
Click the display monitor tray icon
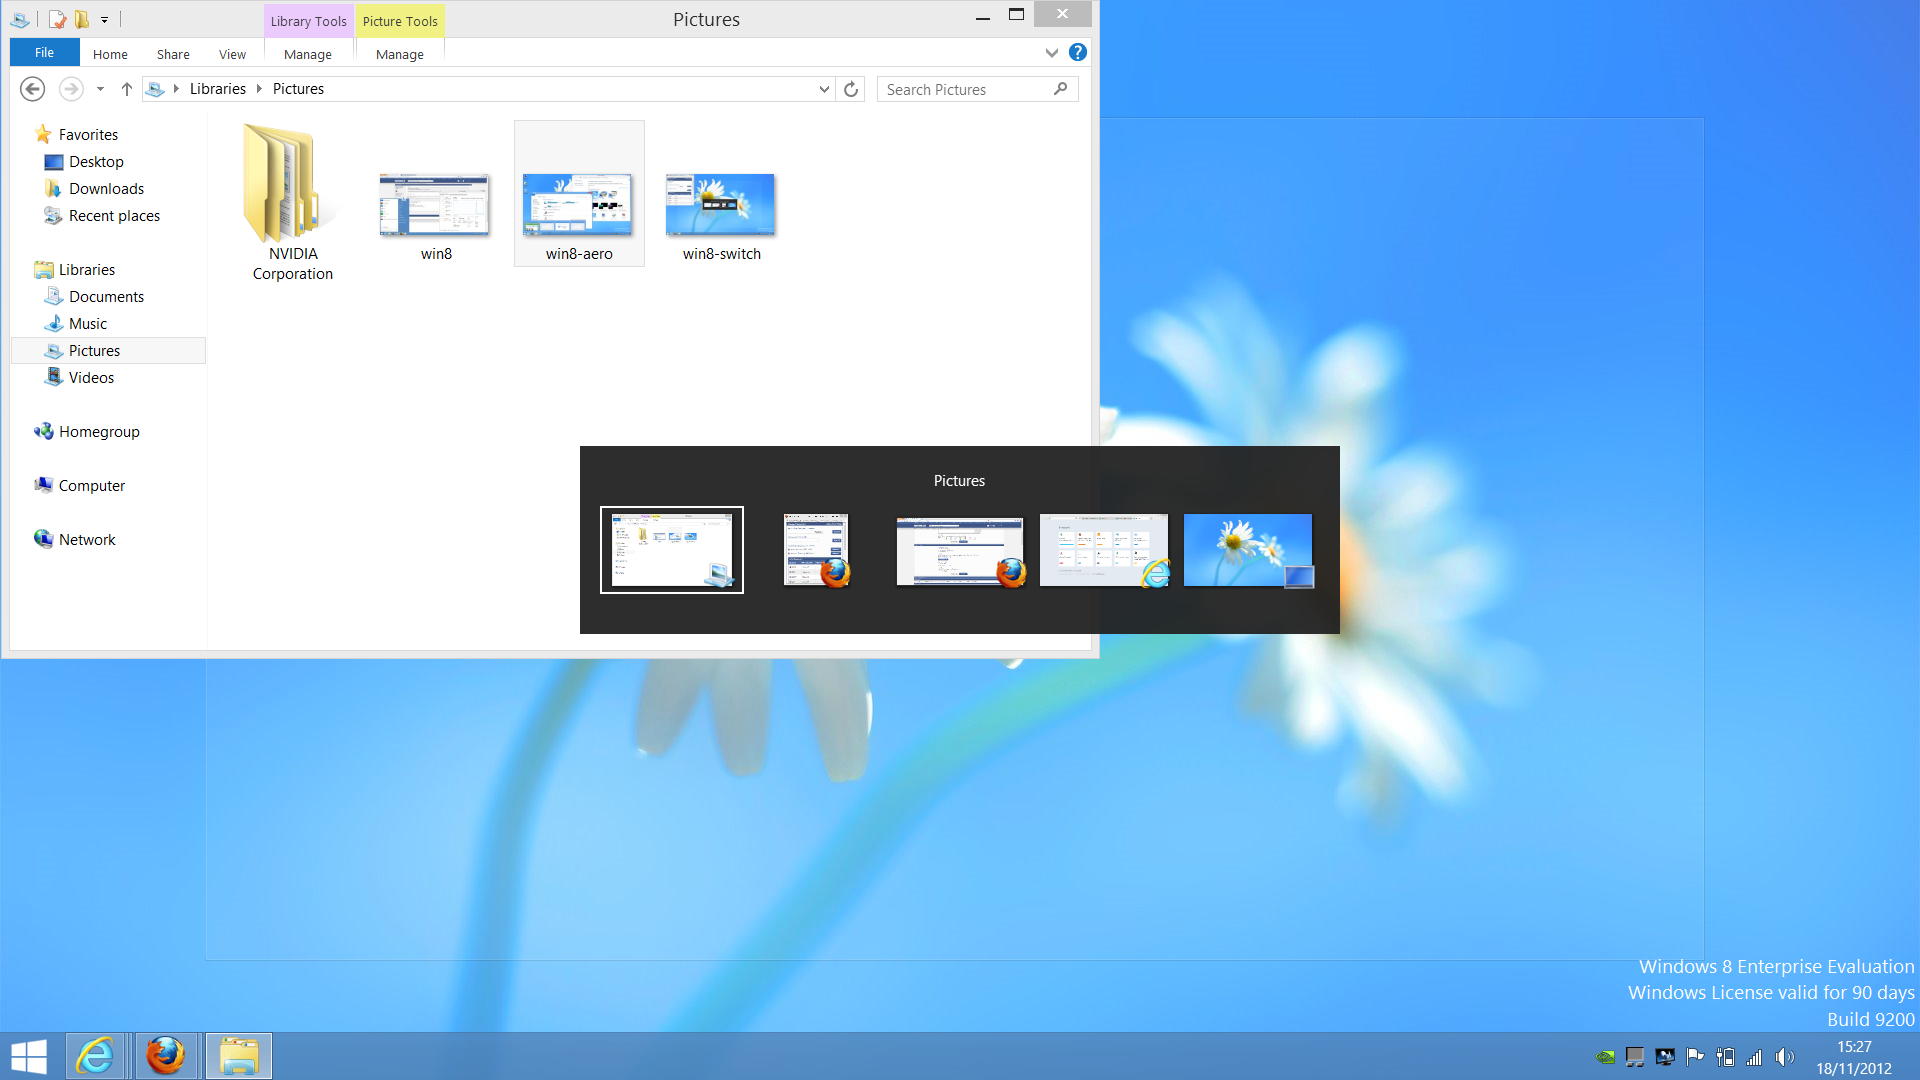[x=1665, y=1057]
